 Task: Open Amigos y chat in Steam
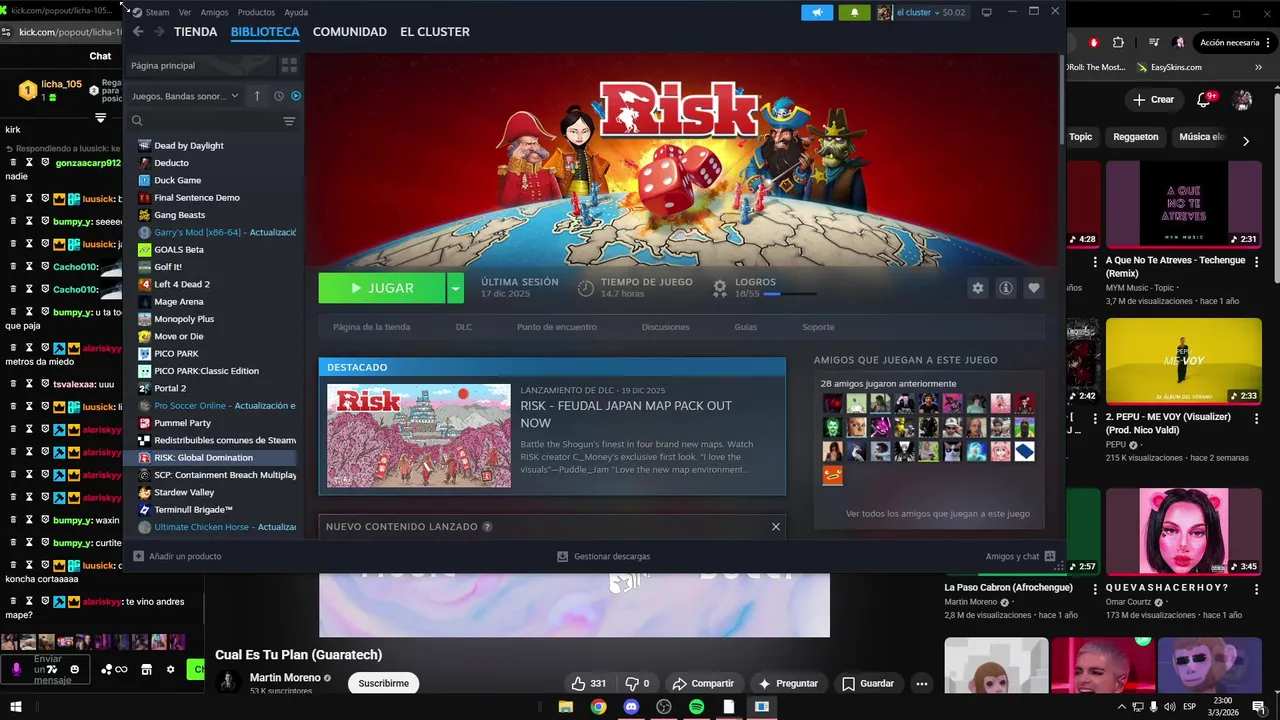click(1020, 556)
